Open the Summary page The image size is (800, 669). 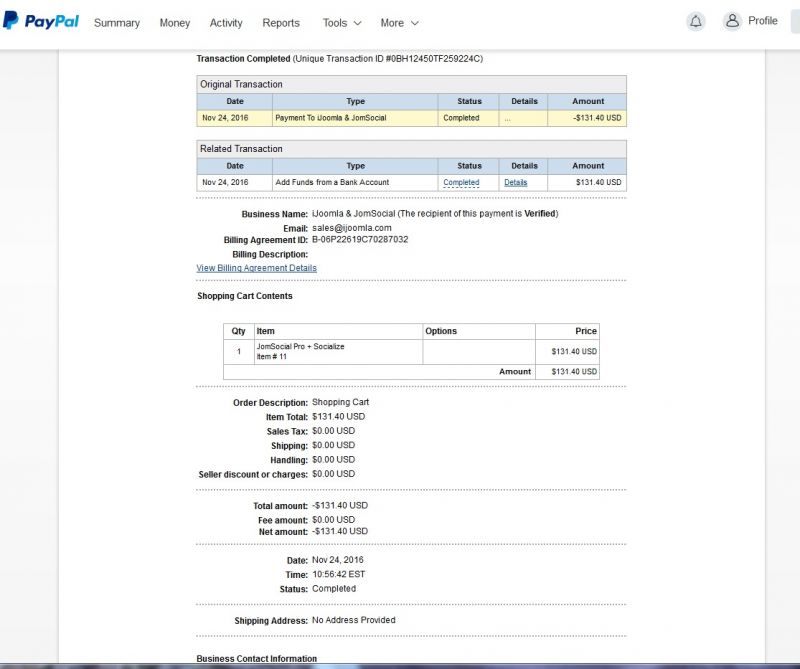click(x=117, y=23)
